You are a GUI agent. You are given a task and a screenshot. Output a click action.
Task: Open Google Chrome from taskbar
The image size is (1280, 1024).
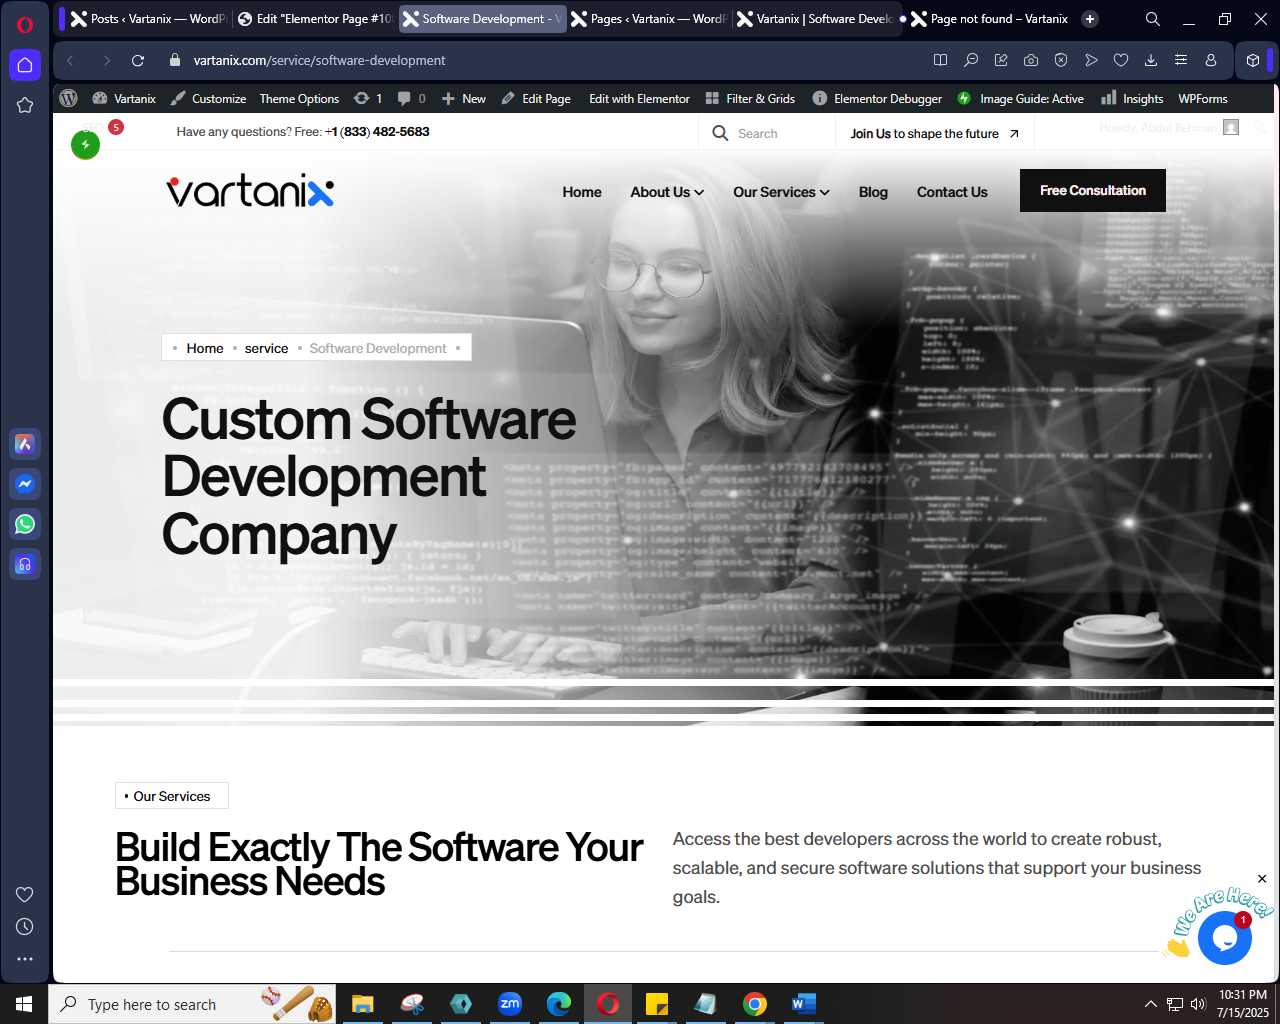755,1004
